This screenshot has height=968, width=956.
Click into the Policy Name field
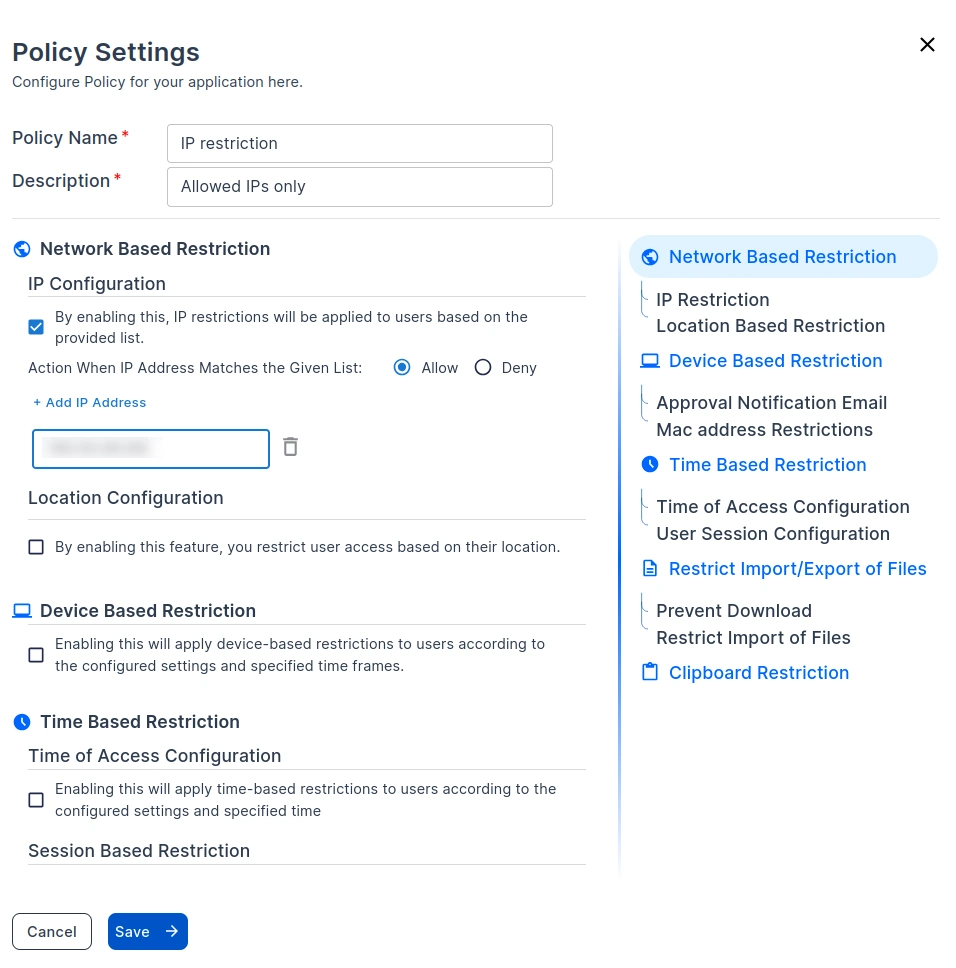(x=360, y=144)
